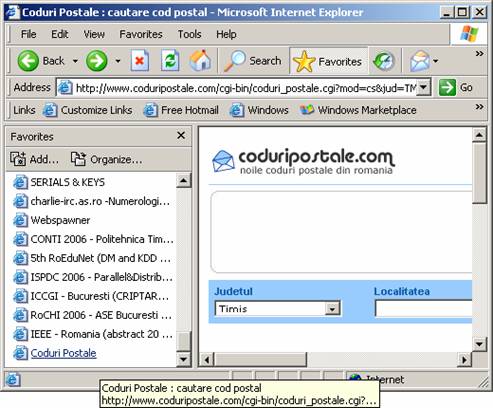Click the green Forward arrow icon
This screenshot has width=493, height=408.
pos(97,61)
